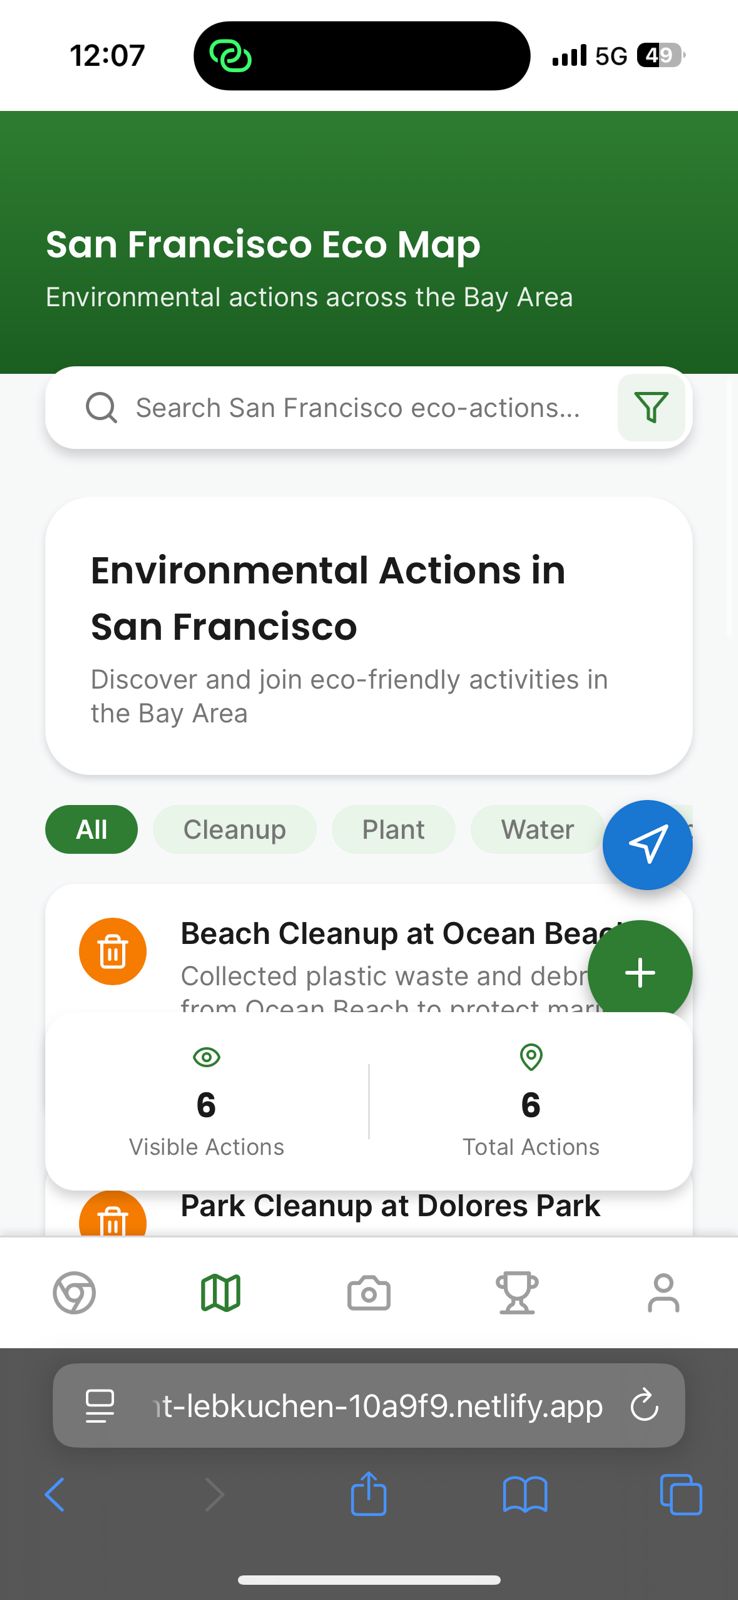Screen dimensions: 738x1600
Task: Tap Safari page menu icon in address bar
Action: tap(100, 1406)
